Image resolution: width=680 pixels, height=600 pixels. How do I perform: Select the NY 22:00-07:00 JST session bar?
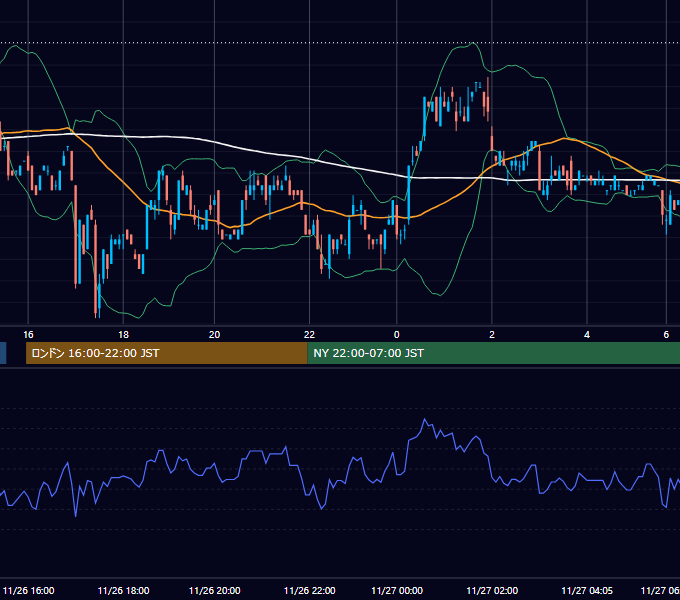494,353
